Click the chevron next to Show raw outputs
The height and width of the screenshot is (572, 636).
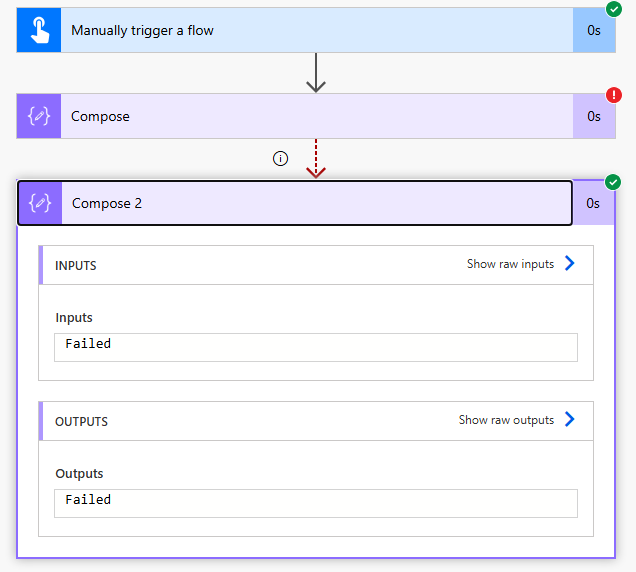tap(570, 420)
